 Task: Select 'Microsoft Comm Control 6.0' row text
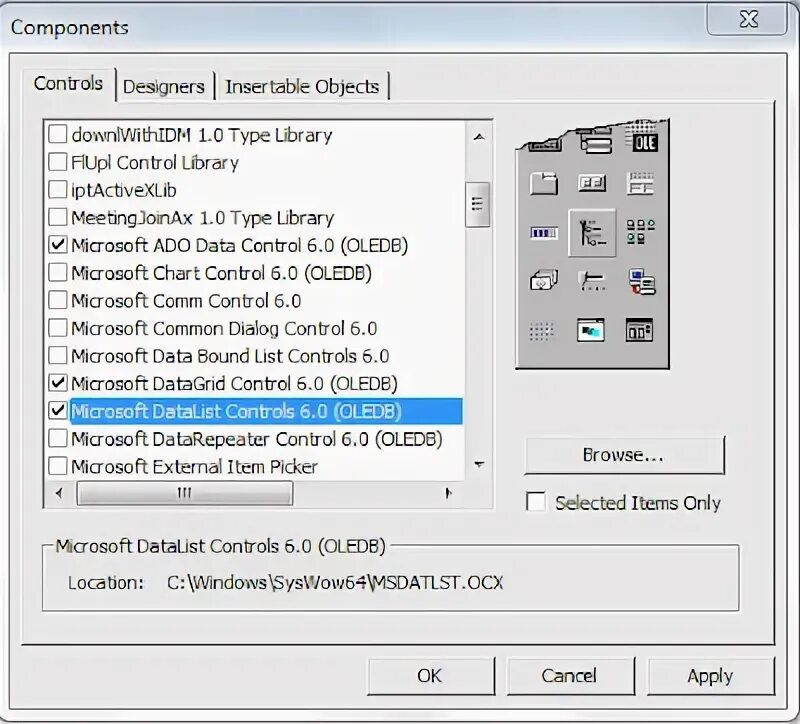[x=186, y=301]
